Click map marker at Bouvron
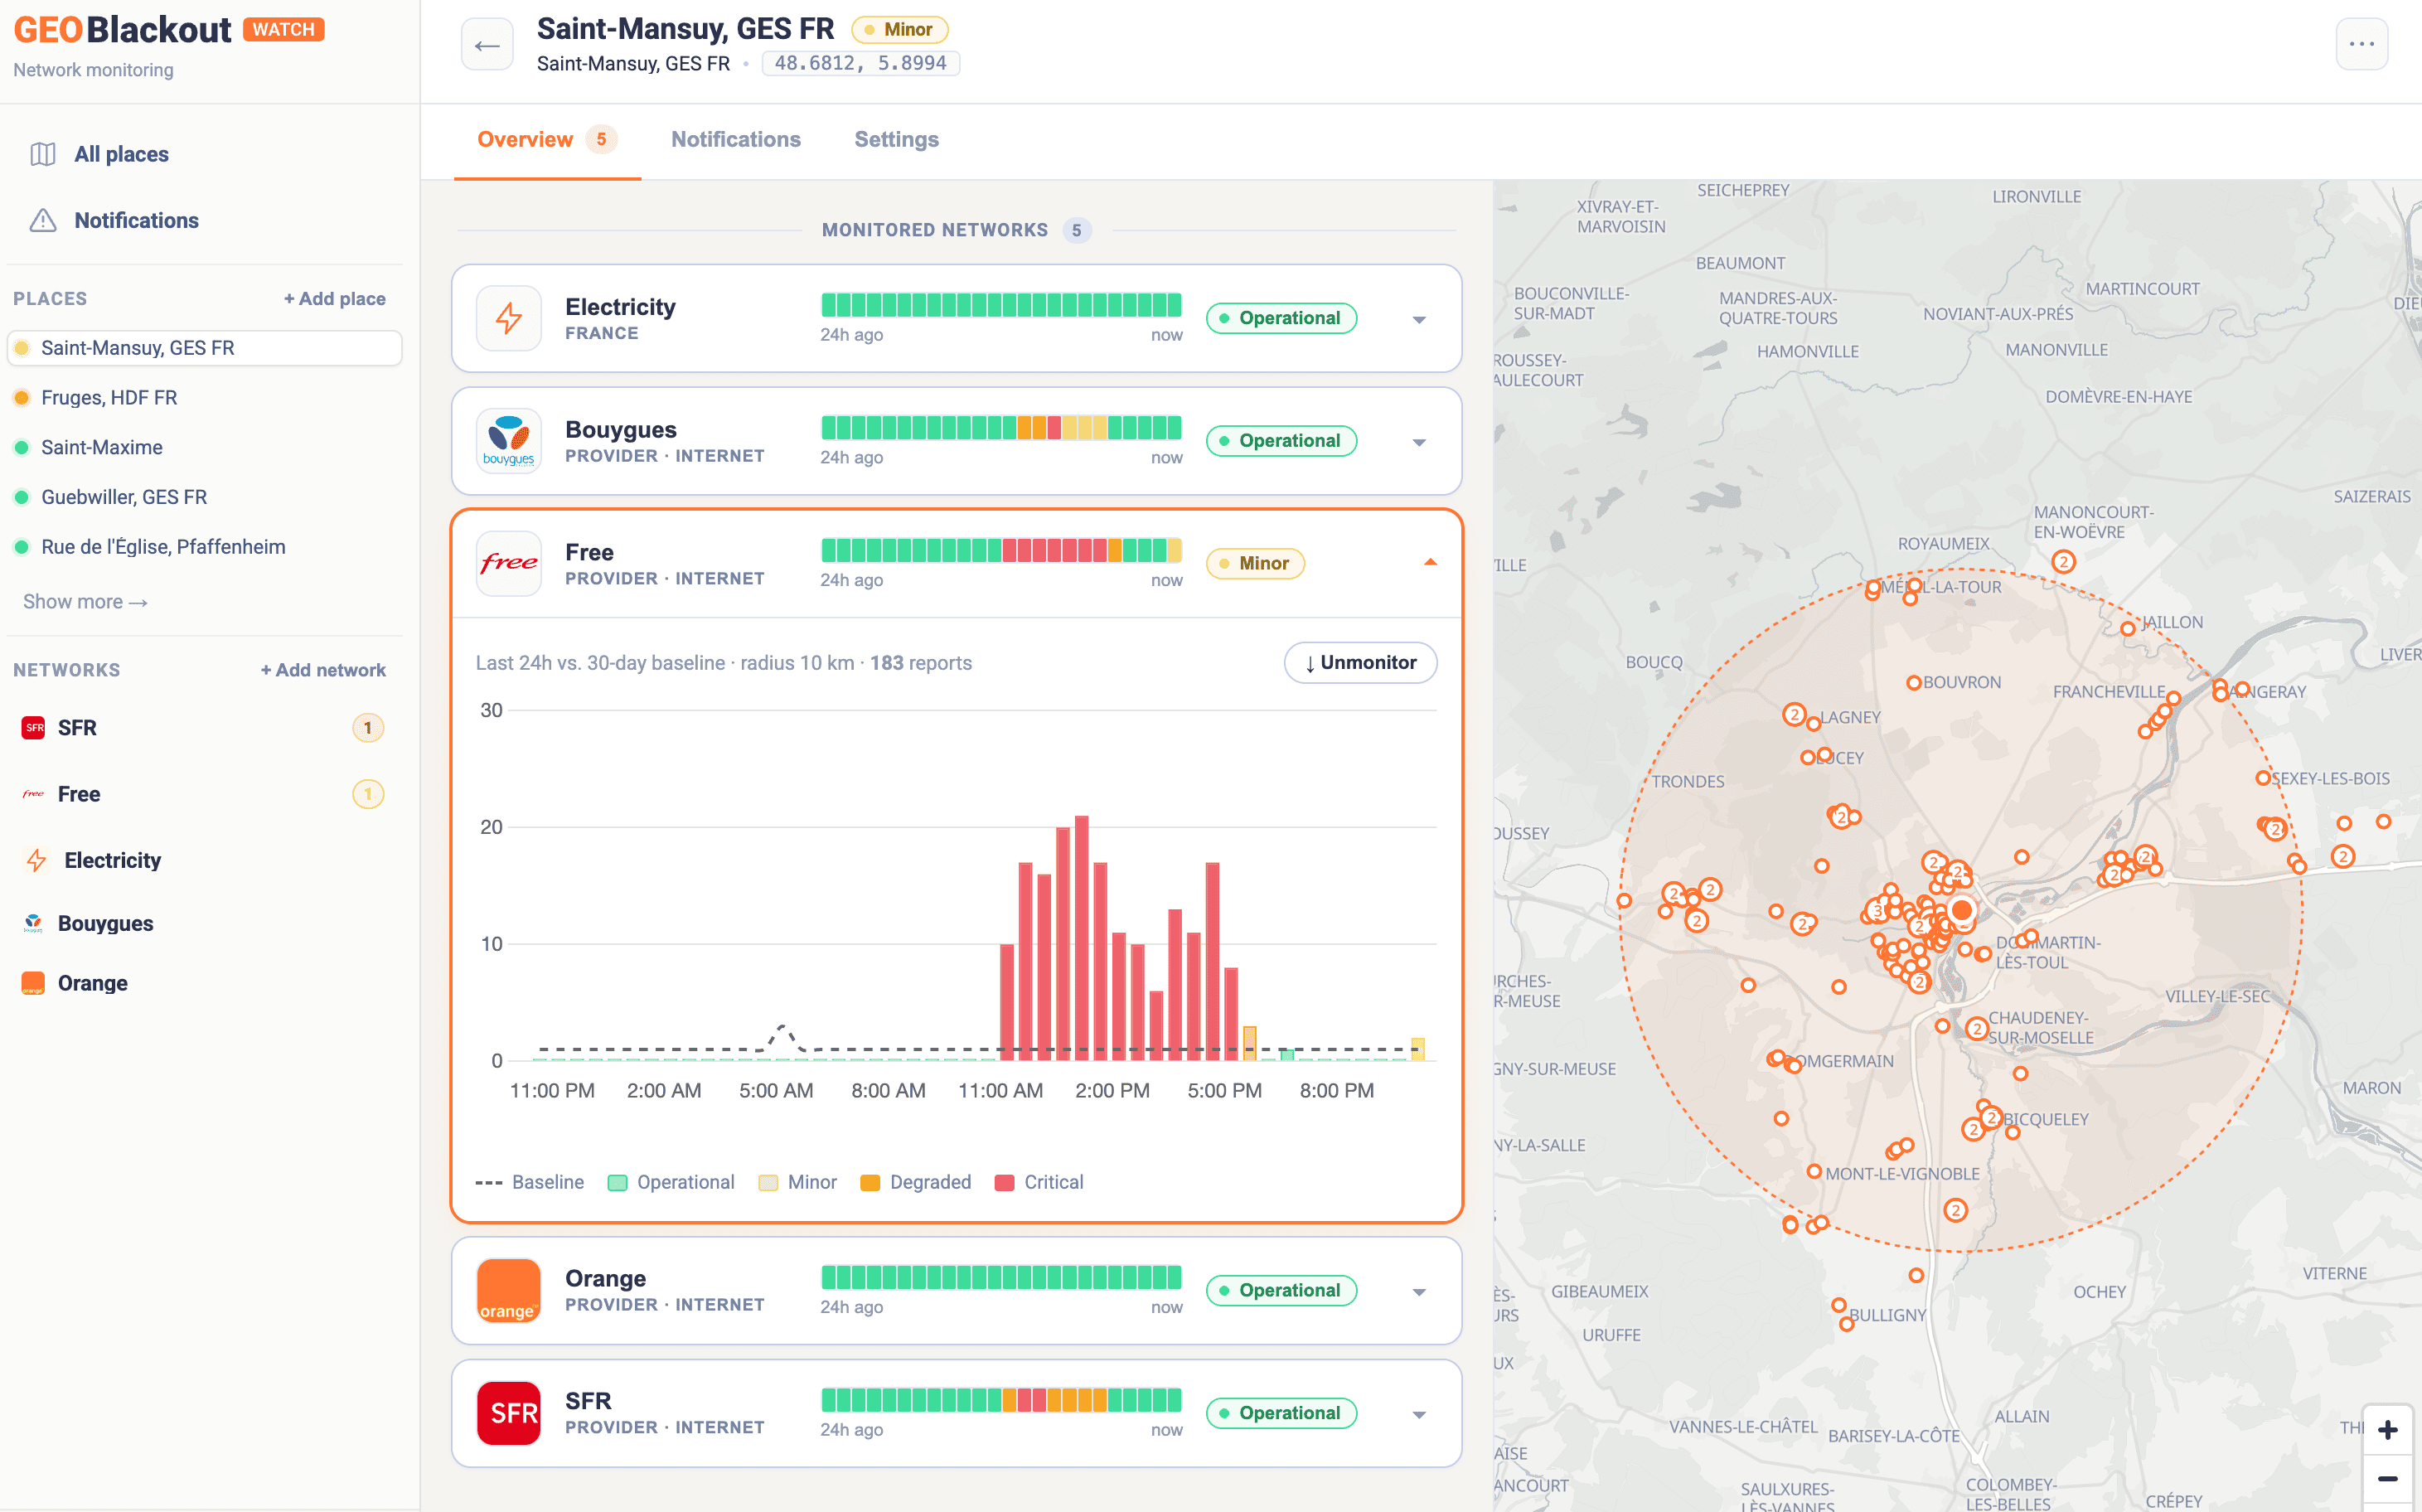This screenshot has width=2422, height=1512. pyautogui.click(x=1913, y=682)
